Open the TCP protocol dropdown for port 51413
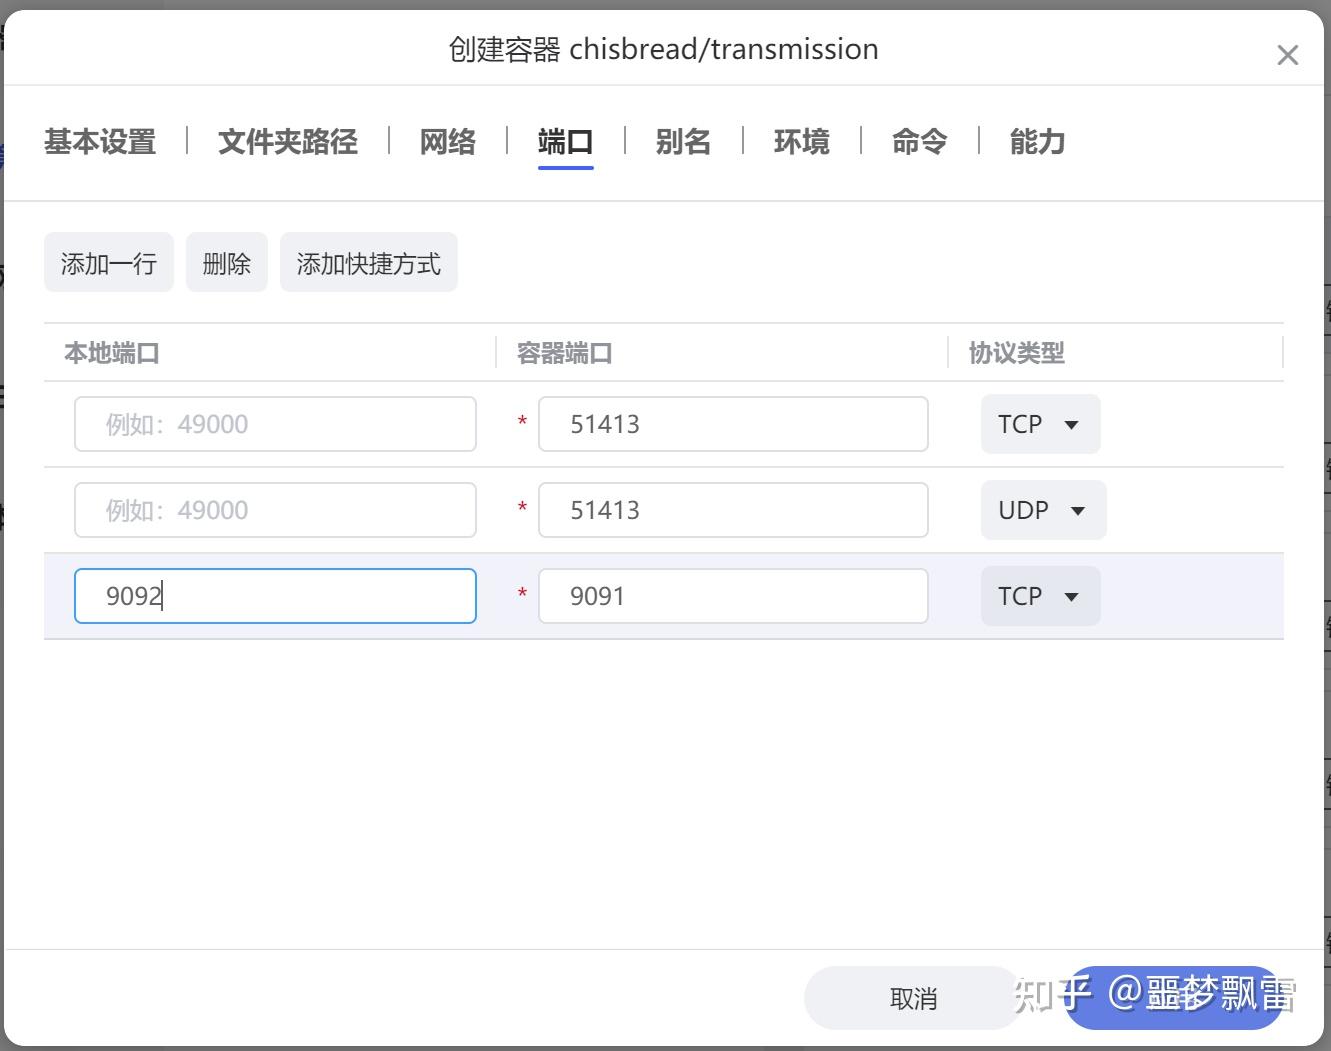 [x=1040, y=424]
